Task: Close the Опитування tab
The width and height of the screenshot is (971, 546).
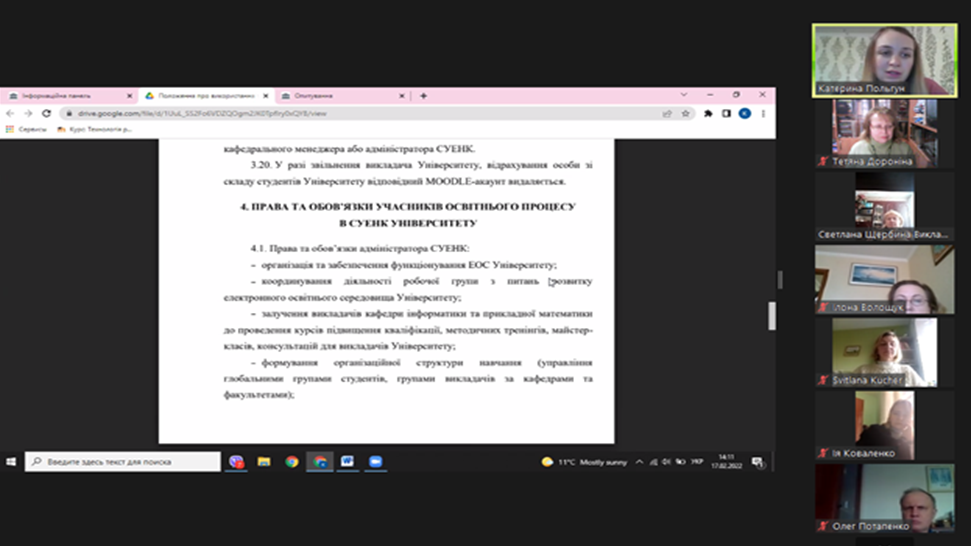Action: pyautogui.click(x=402, y=96)
